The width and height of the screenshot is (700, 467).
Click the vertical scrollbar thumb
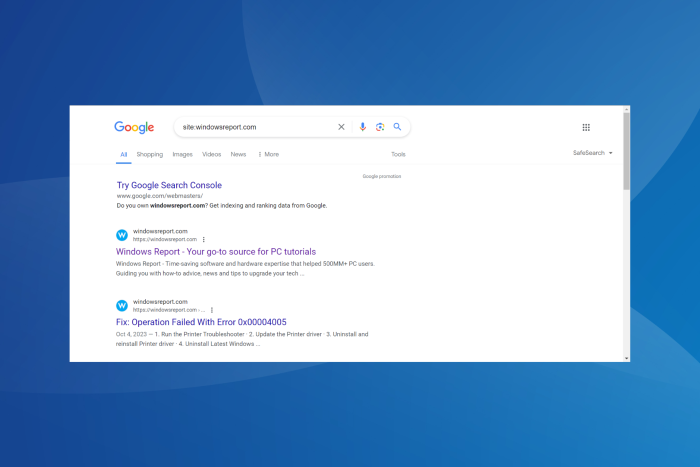pos(627,151)
